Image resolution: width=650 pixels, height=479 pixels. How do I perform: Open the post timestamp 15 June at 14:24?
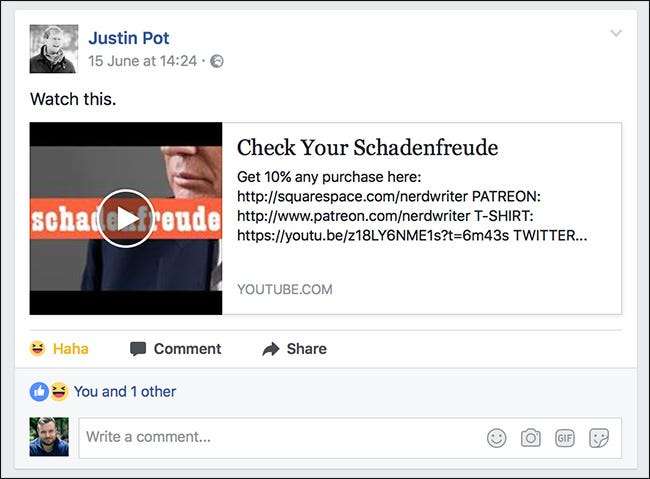142,61
